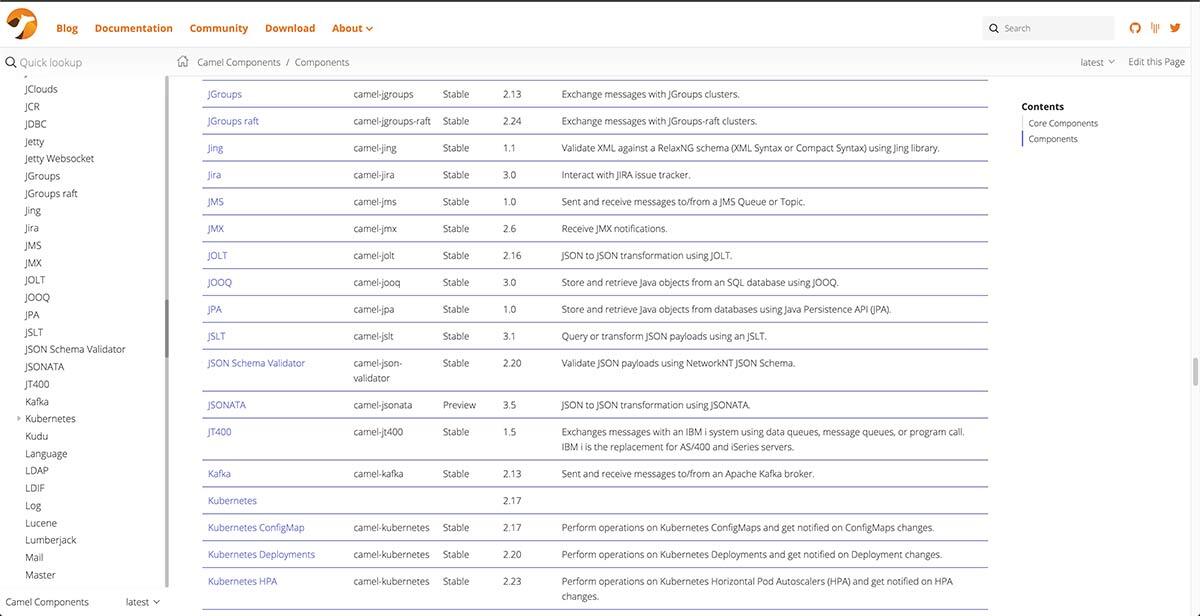This screenshot has width=1200, height=616.
Task: Click the Twitter bird icon
Action: coord(1175,26)
